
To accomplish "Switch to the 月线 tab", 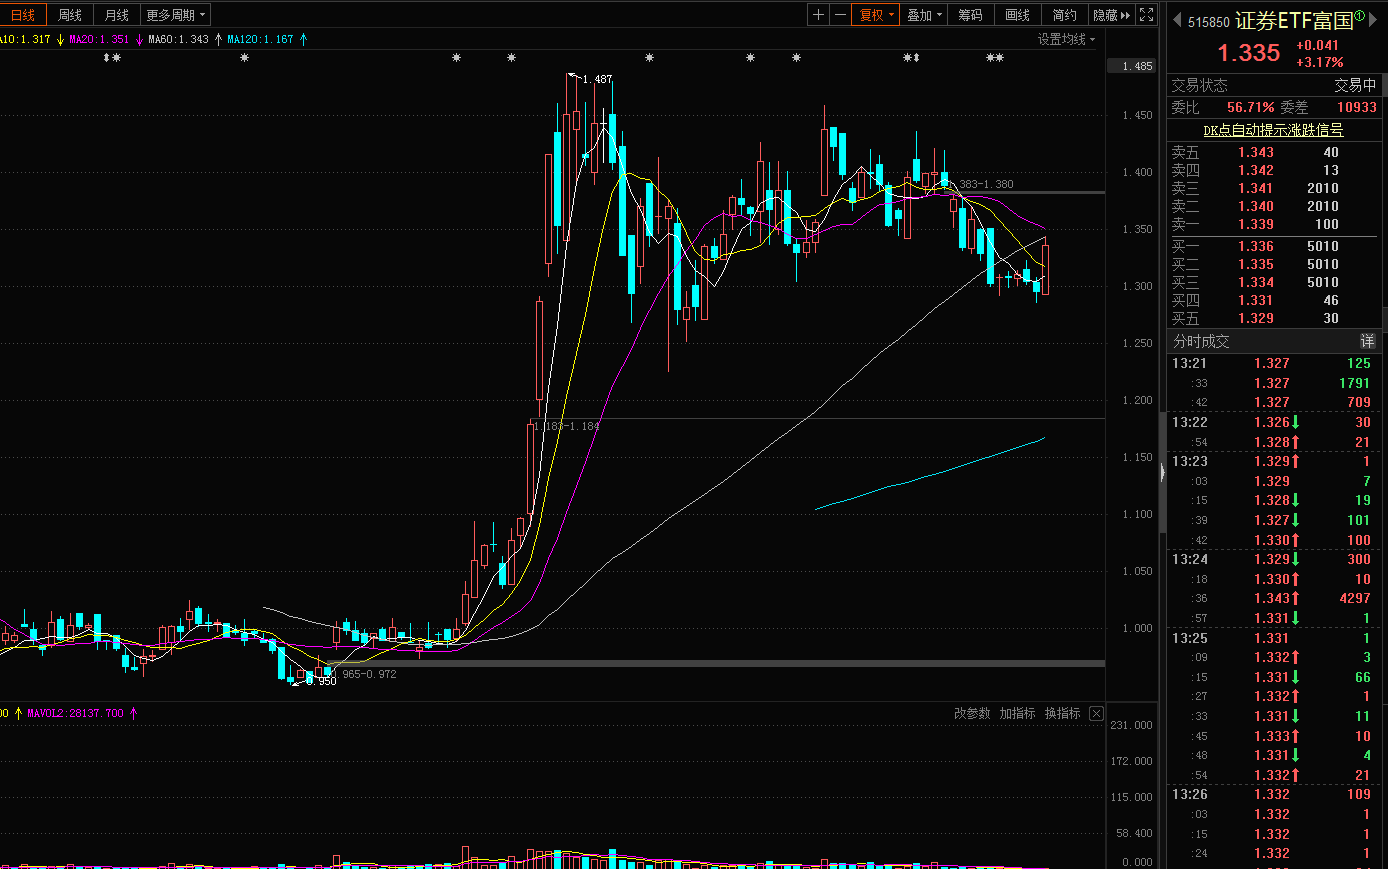I will click(117, 15).
